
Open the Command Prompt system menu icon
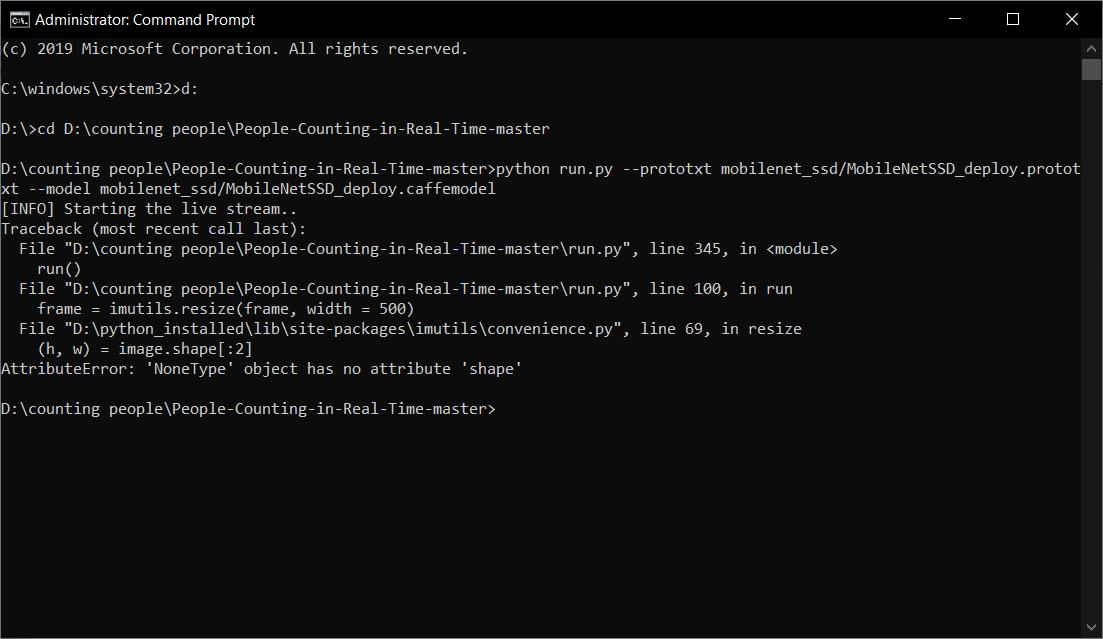[x=14, y=19]
